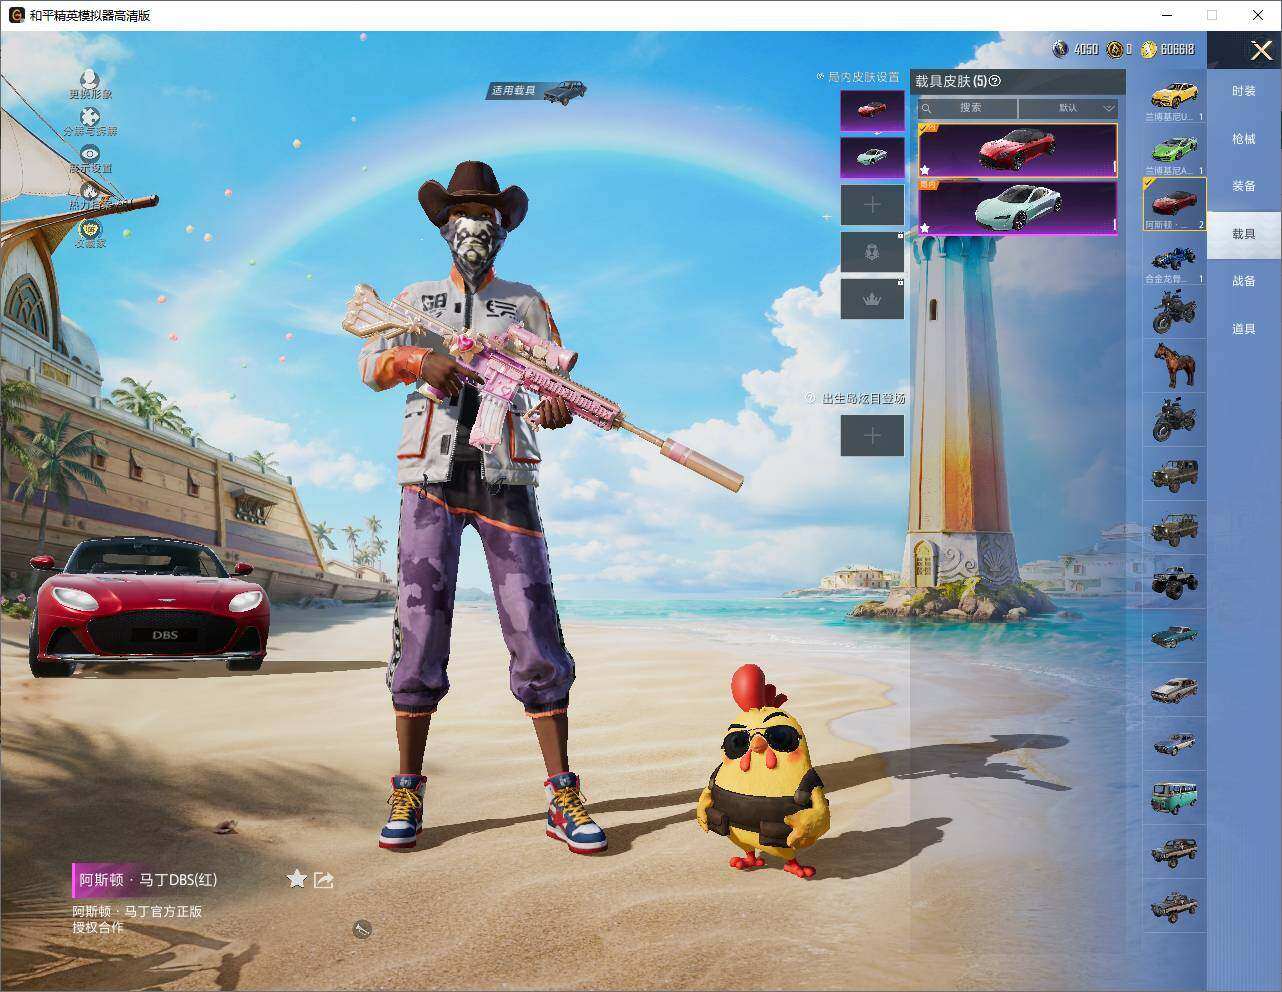Open the 收藏家 collector badge icon
1282x992 pixels.
(90, 229)
